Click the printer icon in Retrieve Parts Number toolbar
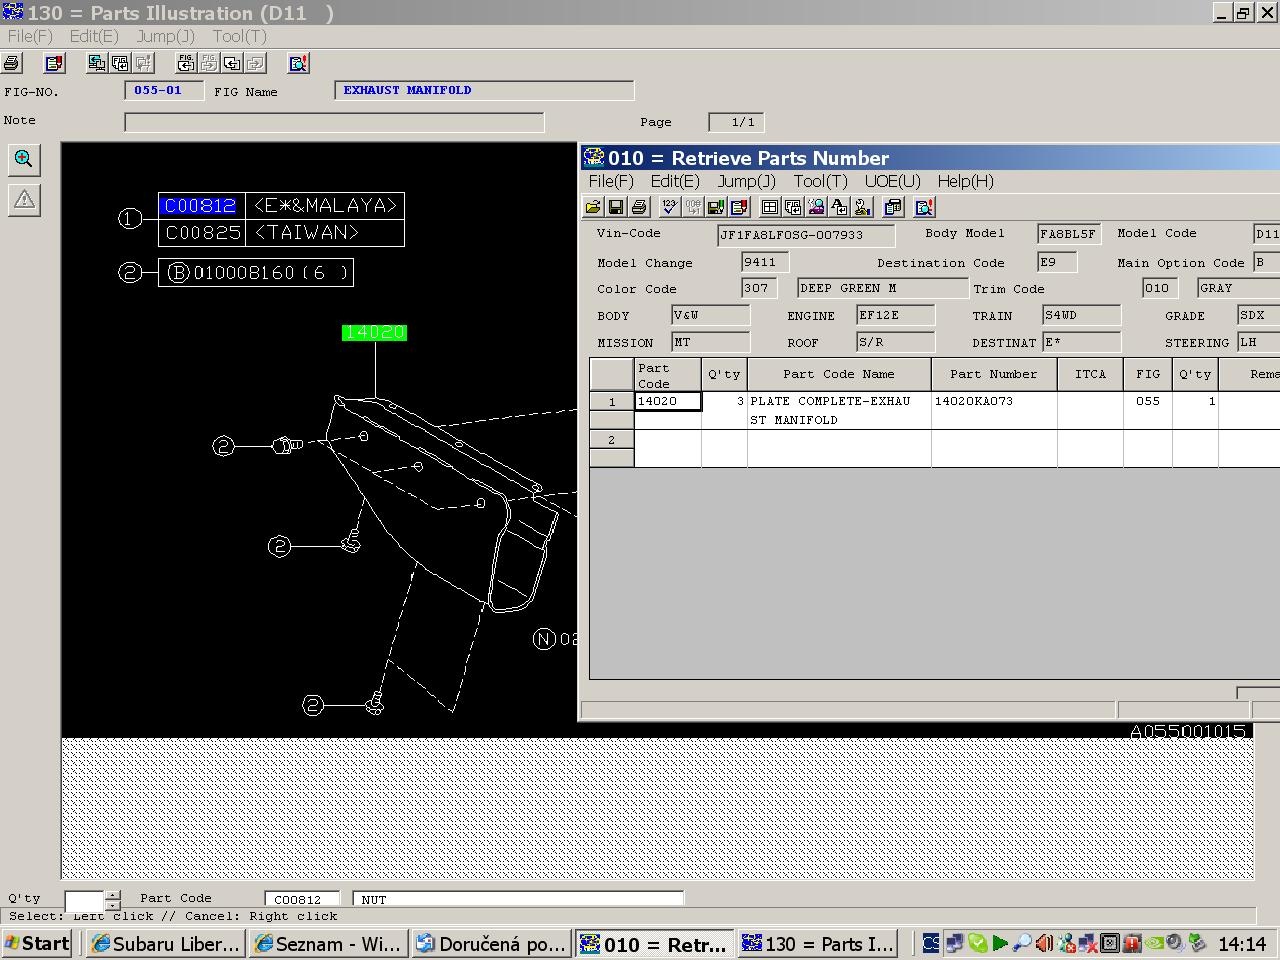Viewport: 1280px width, 960px height. (639, 207)
